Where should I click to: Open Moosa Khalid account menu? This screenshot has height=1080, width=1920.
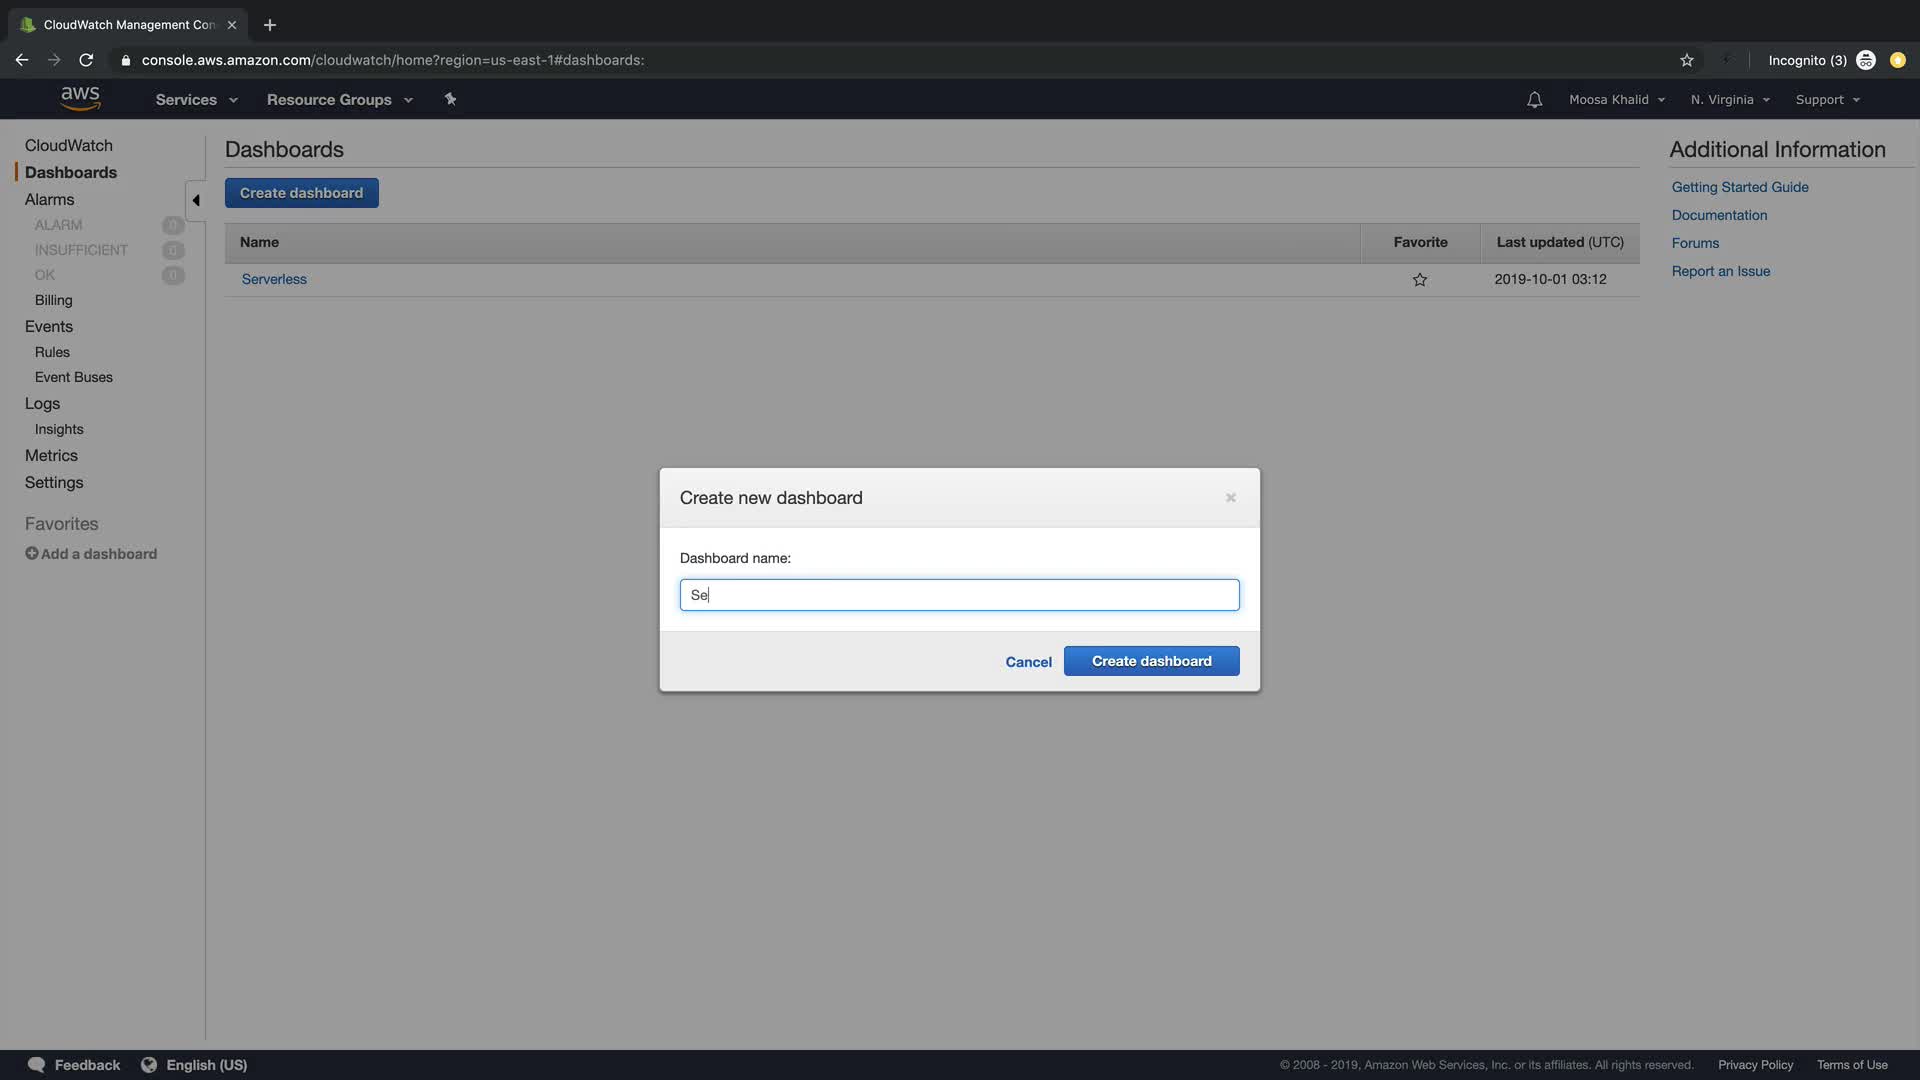[1616, 100]
